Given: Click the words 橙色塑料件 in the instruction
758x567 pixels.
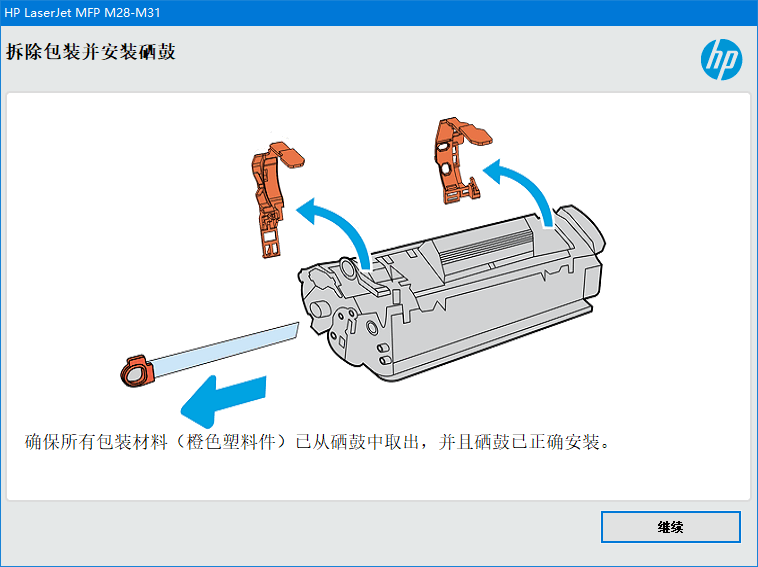Looking at the screenshot, I should tap(231, 442).
